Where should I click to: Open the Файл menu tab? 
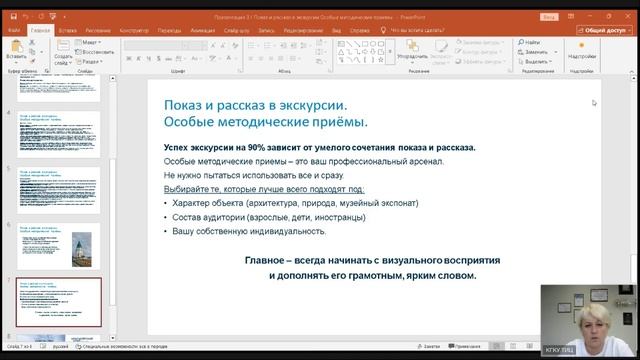point(14,30)
